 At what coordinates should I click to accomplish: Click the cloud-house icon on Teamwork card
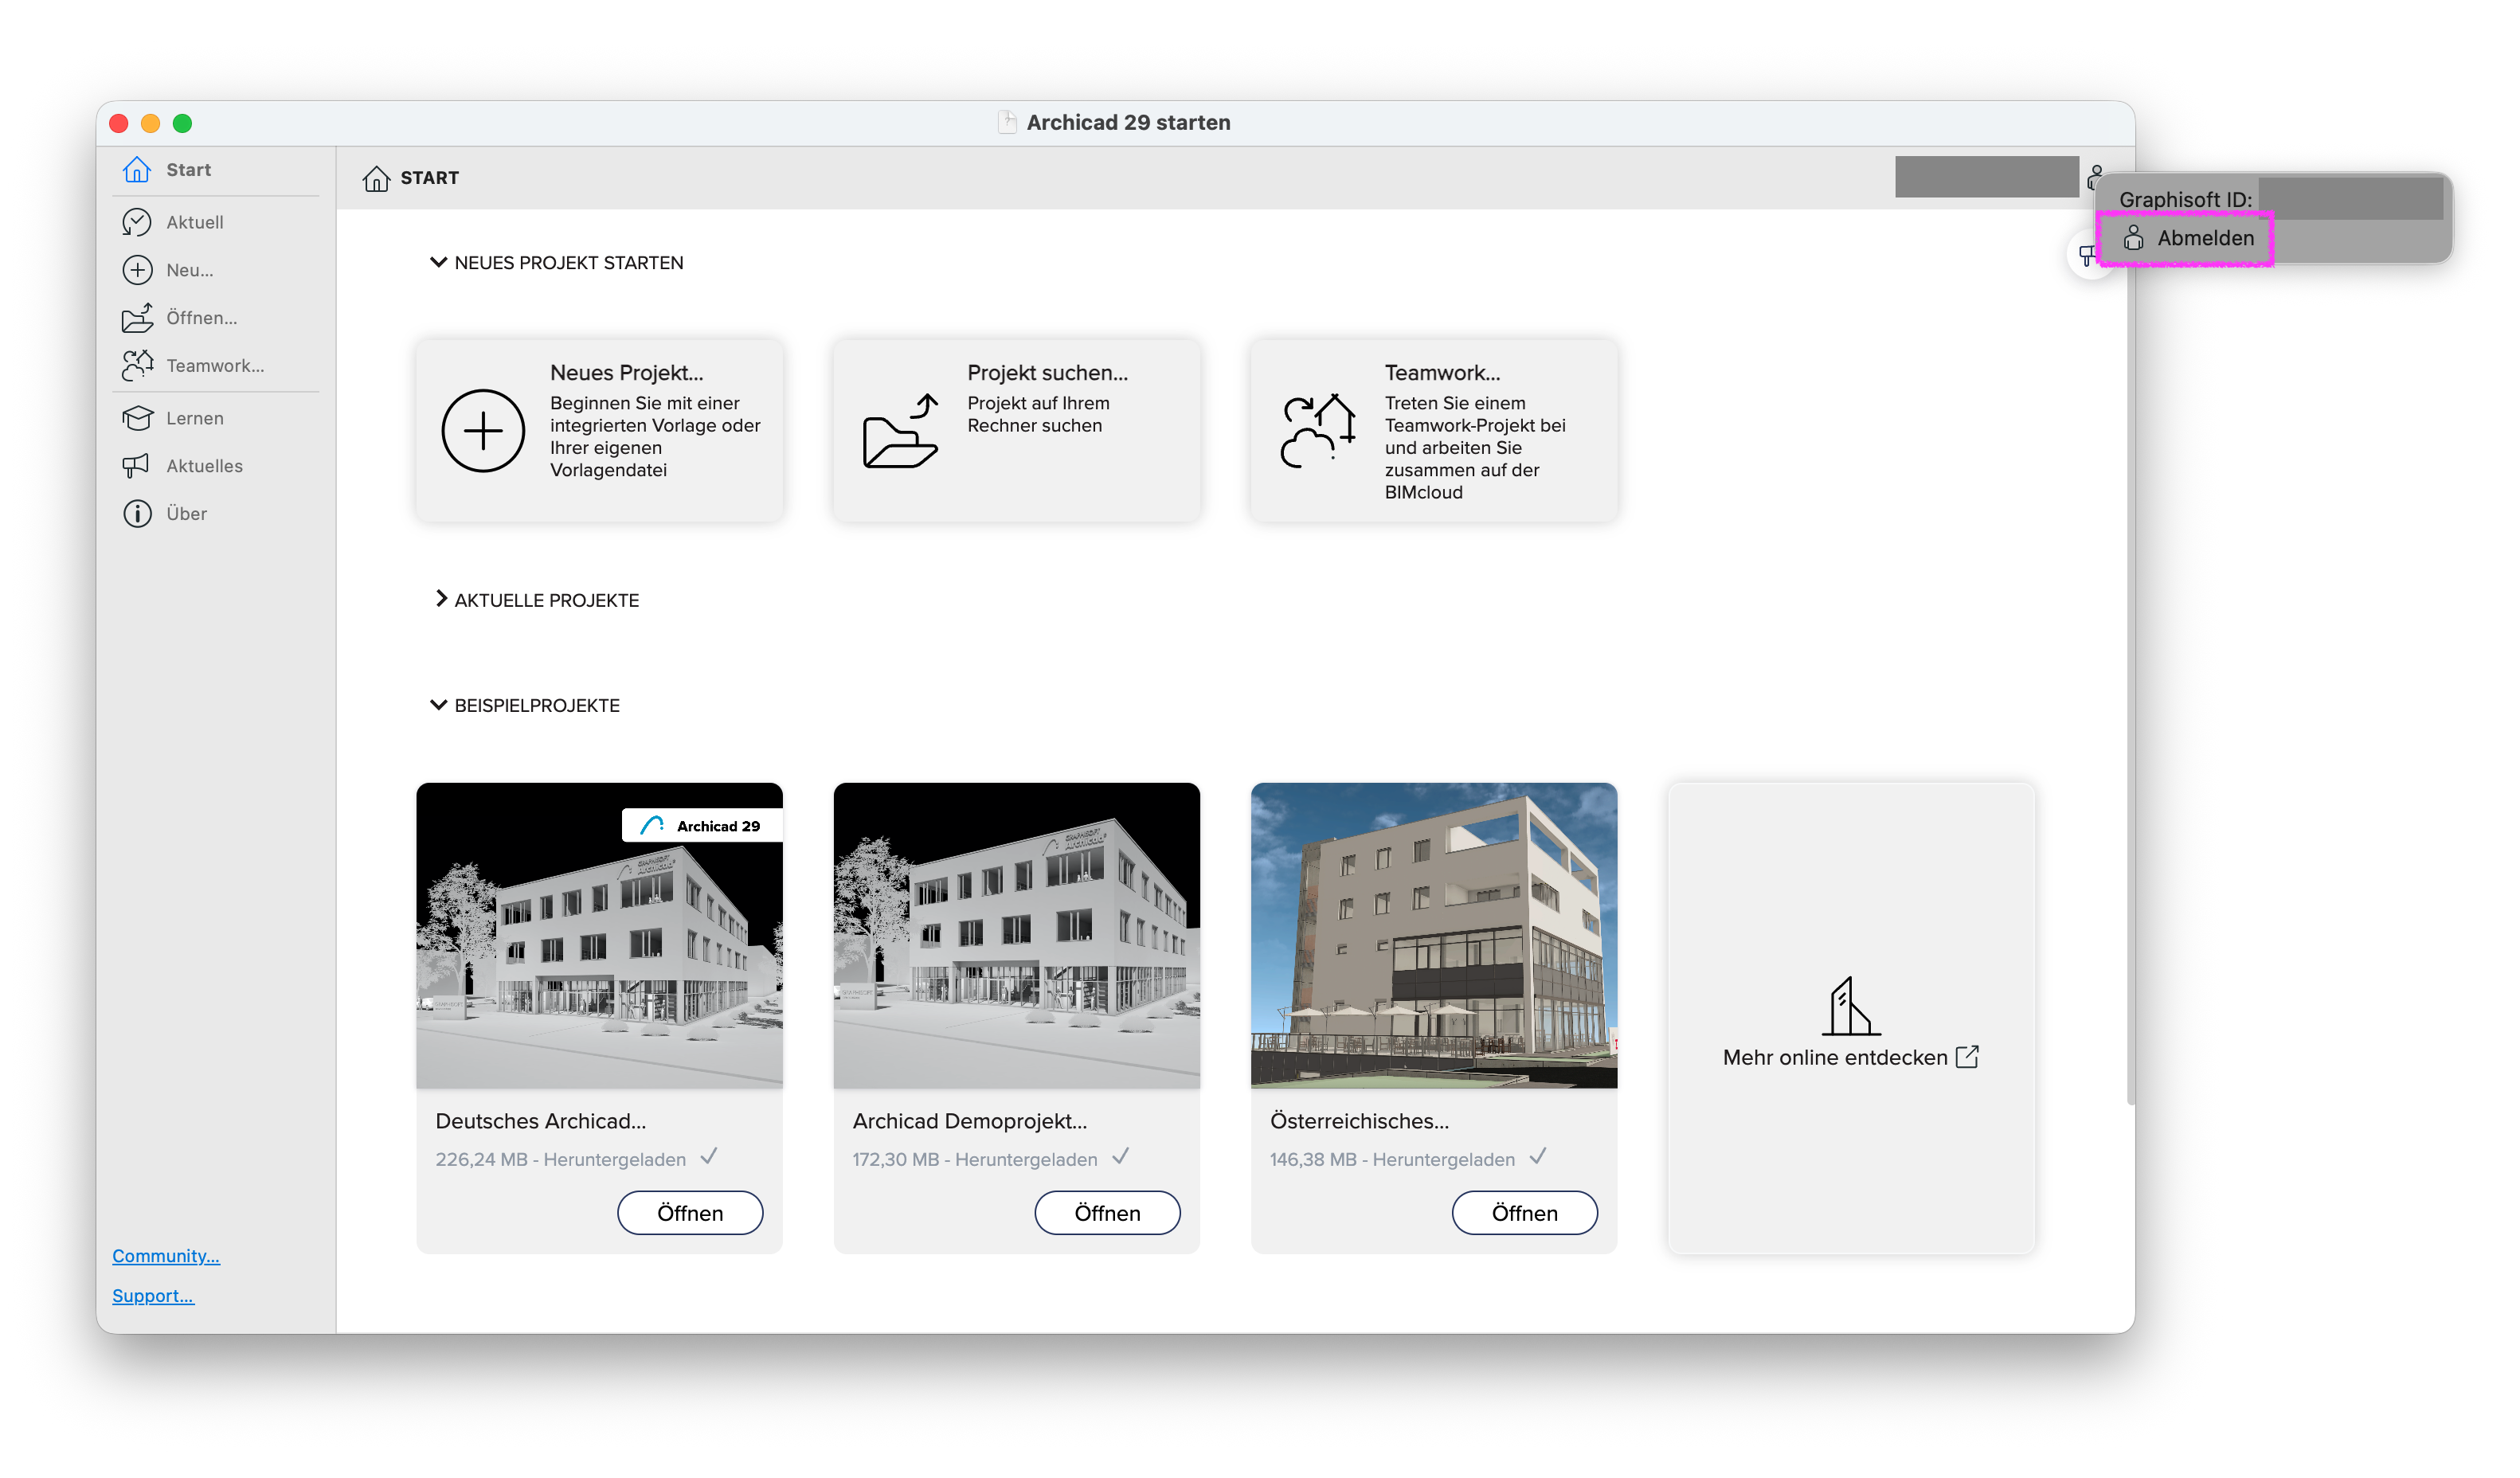tap(1318, 431)
